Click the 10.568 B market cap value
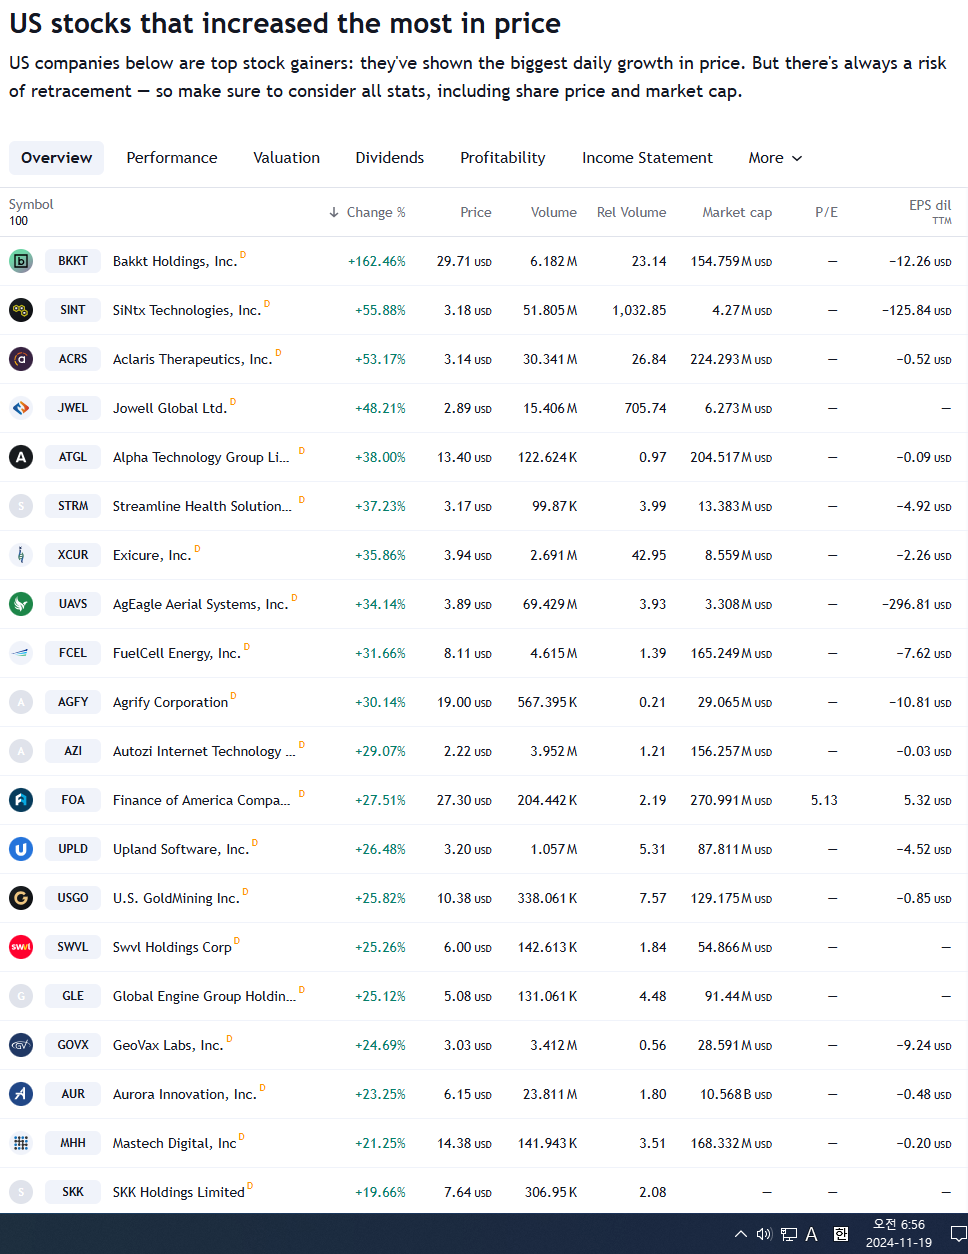 [736, 1094]
